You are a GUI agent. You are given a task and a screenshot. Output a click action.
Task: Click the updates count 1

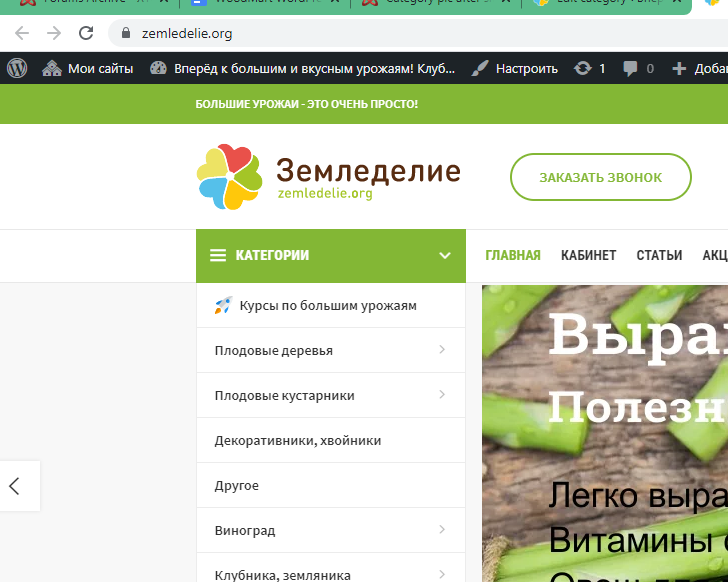(x=602, y=69)
